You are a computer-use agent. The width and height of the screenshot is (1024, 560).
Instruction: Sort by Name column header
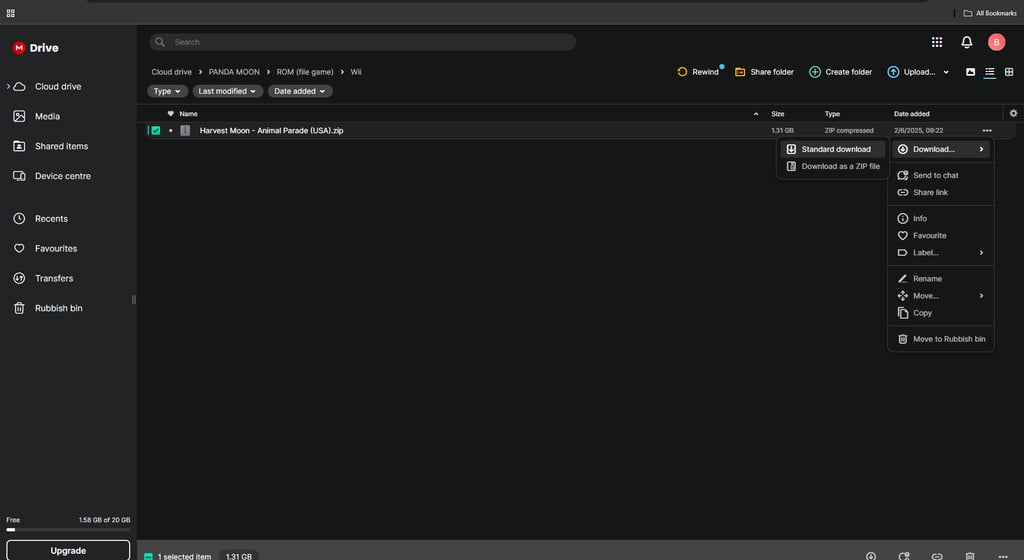188,114
